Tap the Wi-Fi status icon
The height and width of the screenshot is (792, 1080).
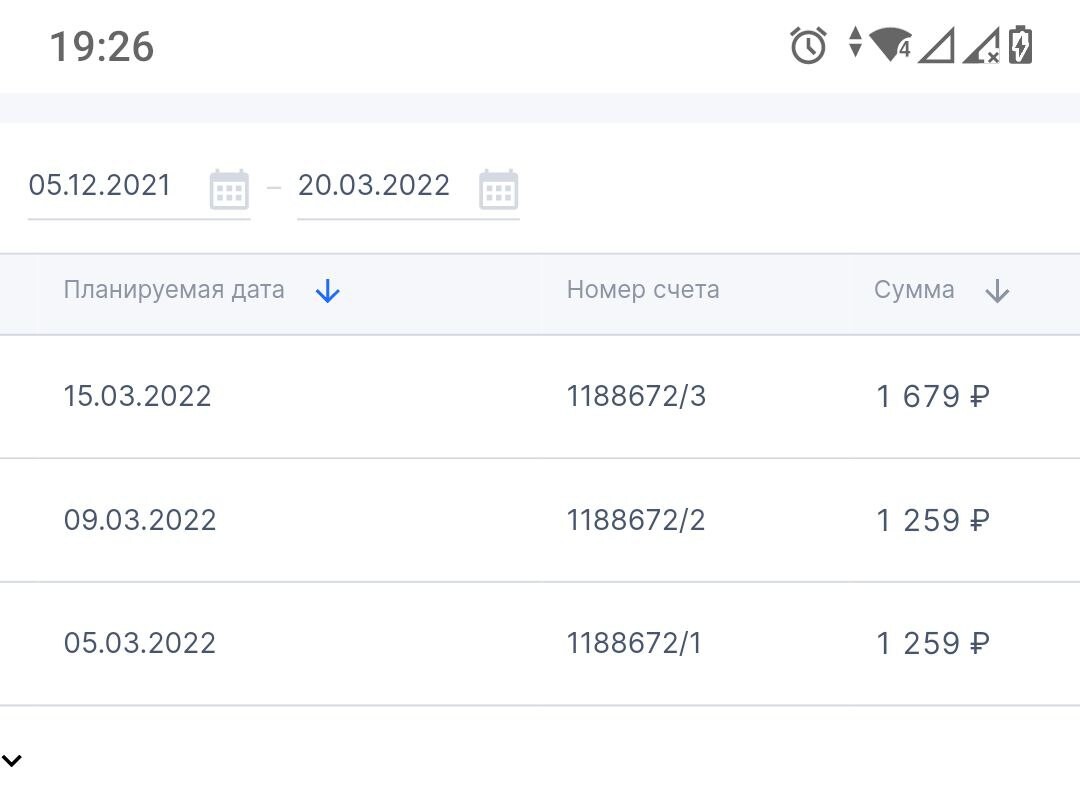pos(889,45)
